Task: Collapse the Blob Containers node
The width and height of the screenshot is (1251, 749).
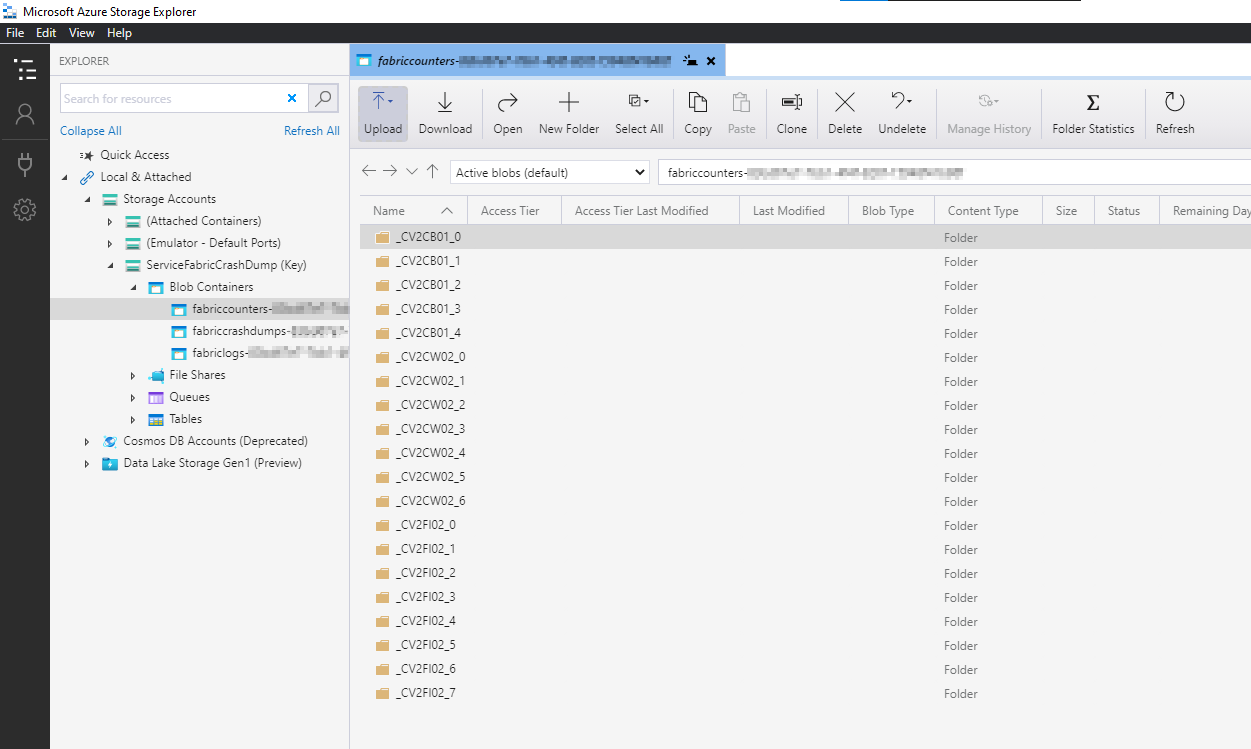Action: tap(133, 287)
